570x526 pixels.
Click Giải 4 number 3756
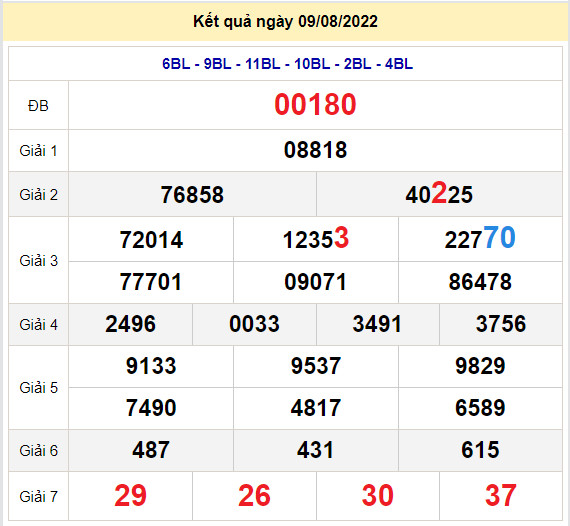click(501, 324)
